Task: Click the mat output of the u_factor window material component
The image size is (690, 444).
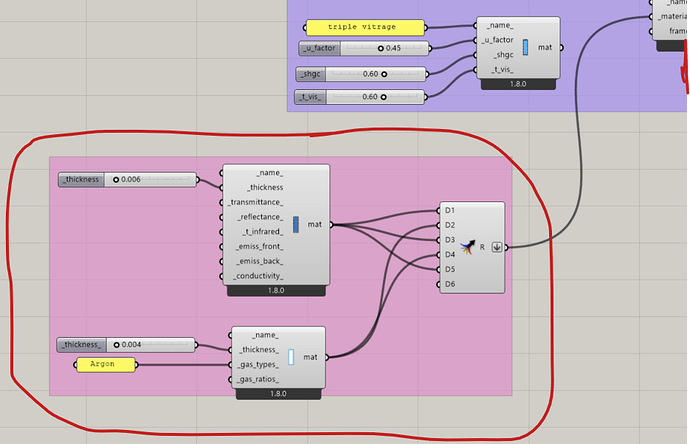Action: click(545, 48)
